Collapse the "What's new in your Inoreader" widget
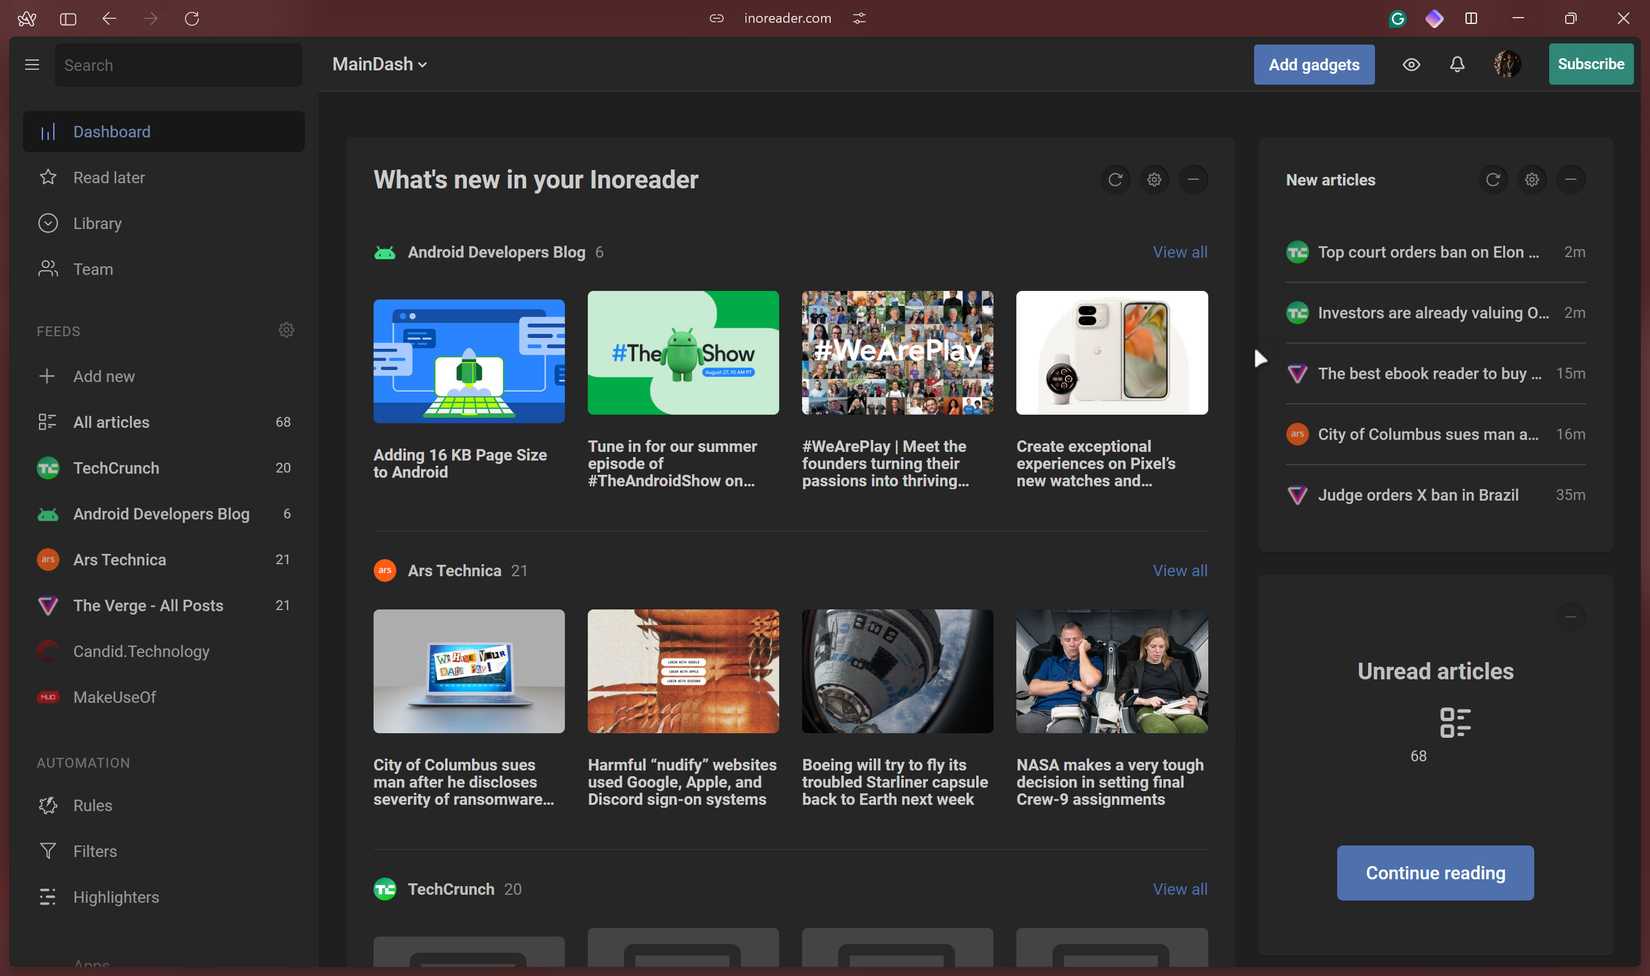 1193,179
